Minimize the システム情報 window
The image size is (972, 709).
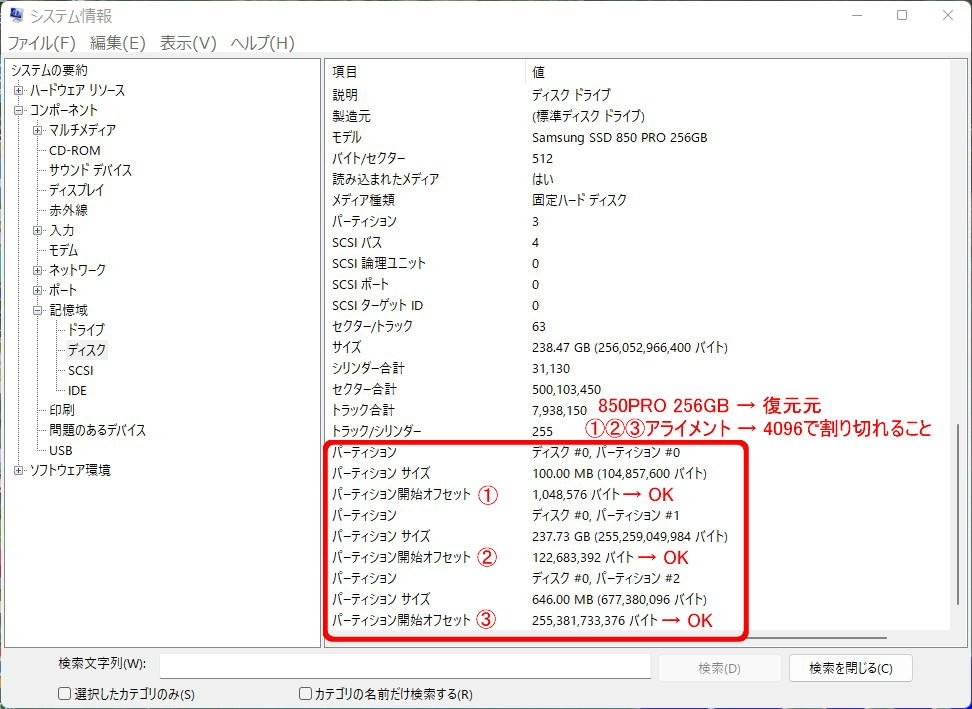(858, 15)
